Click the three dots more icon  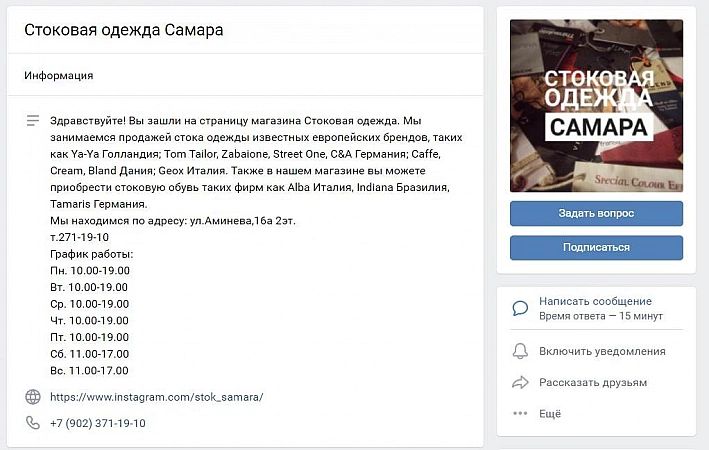(x=520, y=413)
